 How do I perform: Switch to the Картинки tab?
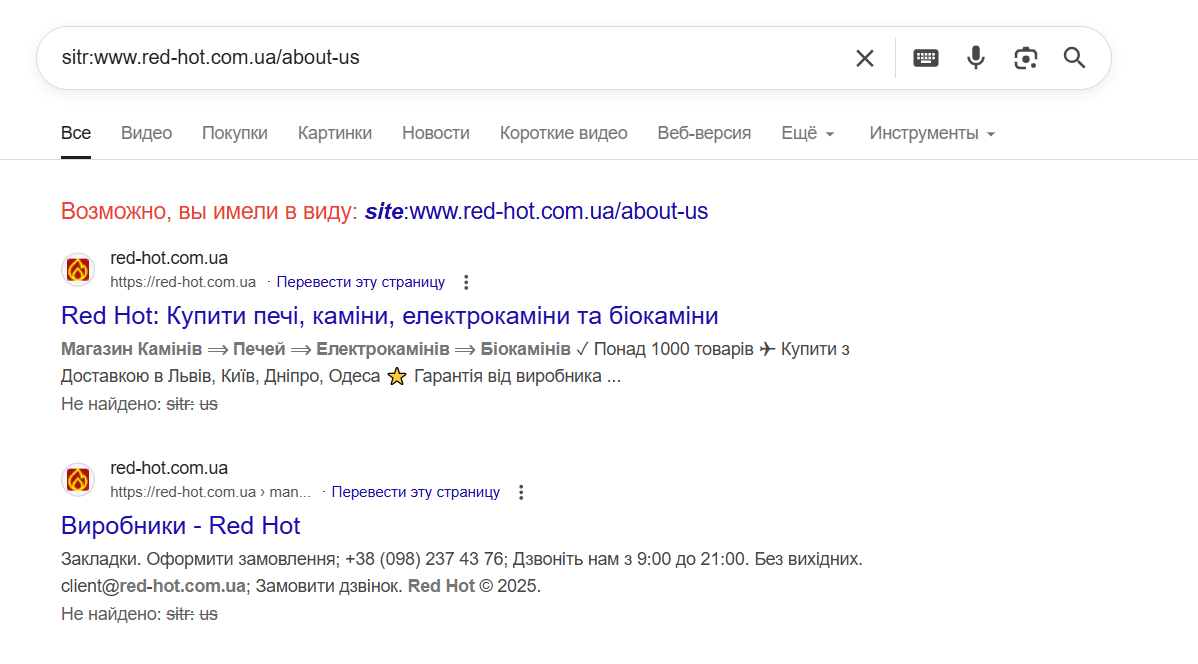click(x=335, y=133)
